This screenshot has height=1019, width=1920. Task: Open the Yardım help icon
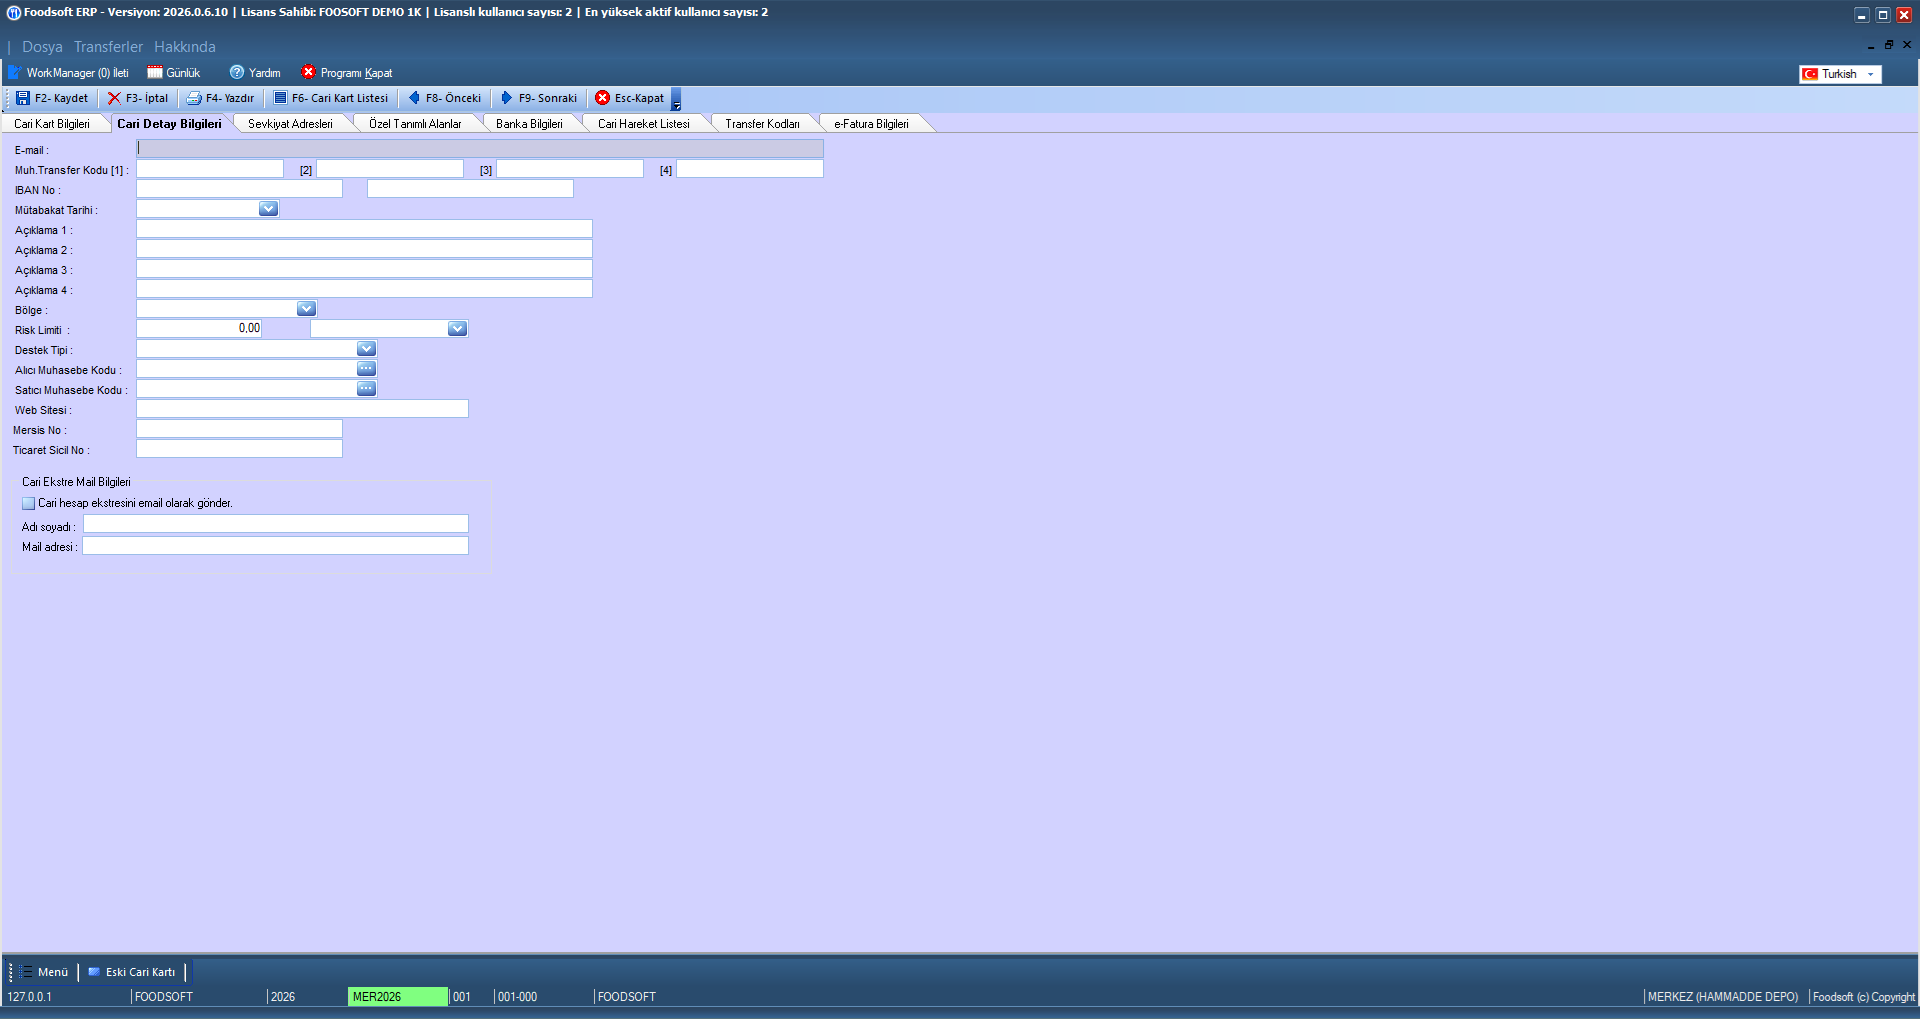(x=237, y=72)
